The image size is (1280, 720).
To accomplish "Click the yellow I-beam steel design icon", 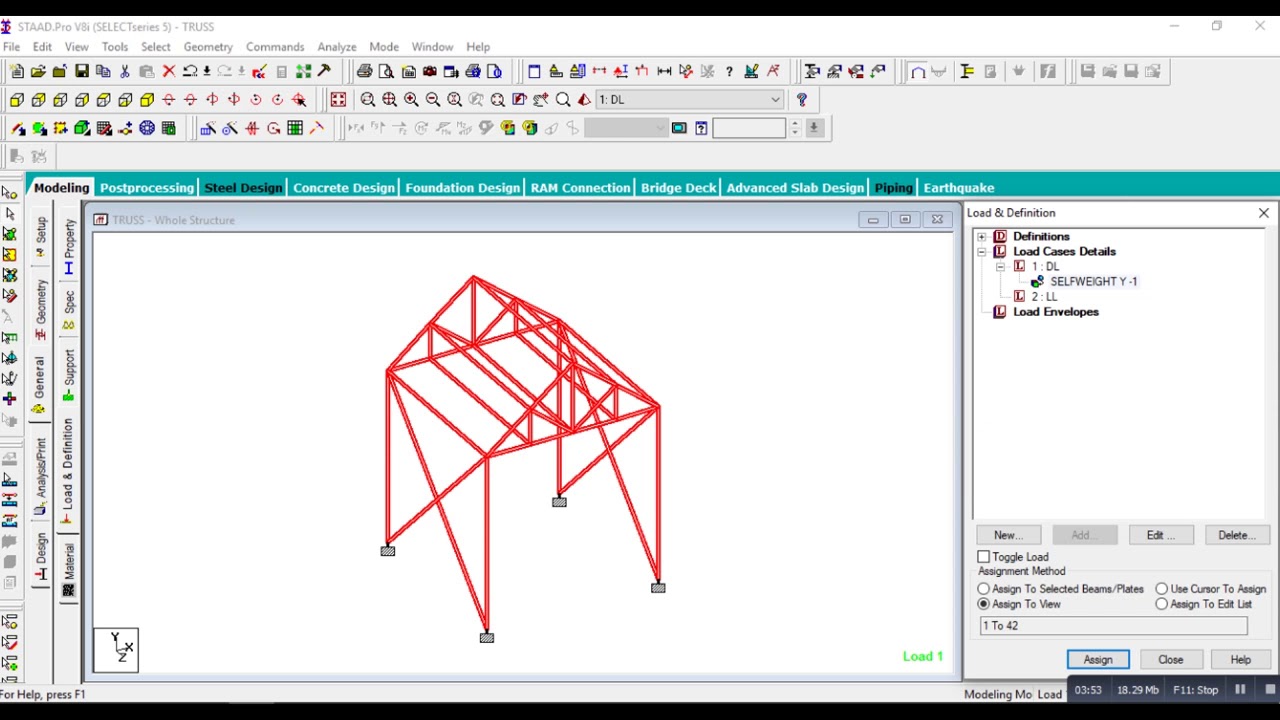I will 966,71.
